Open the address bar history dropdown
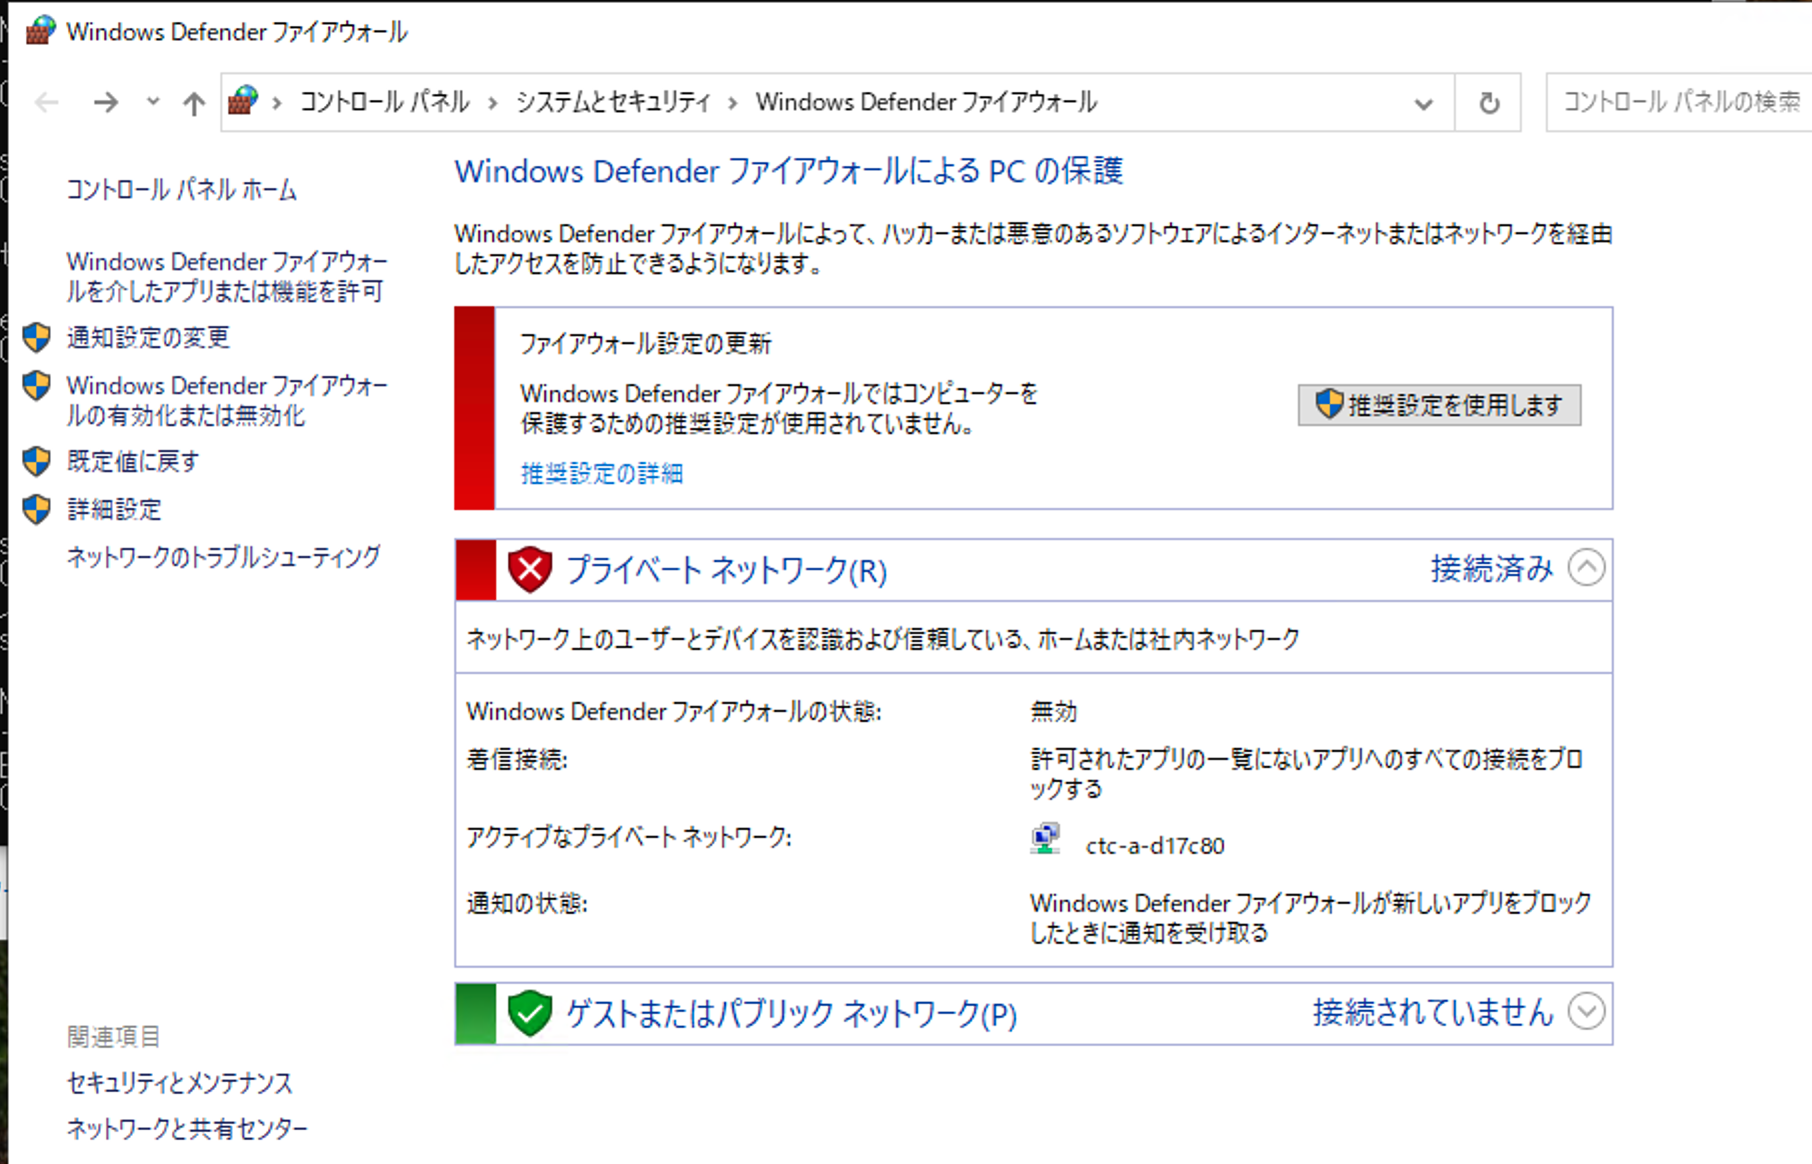 click(1423, 103)
